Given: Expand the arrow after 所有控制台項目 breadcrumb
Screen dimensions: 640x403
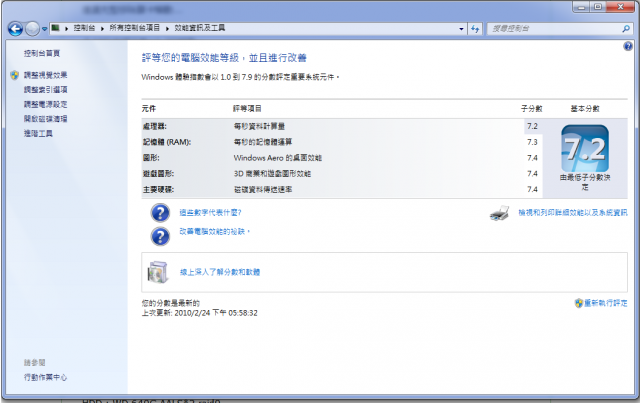Looking at the screenshot, I should coord(167,28).
